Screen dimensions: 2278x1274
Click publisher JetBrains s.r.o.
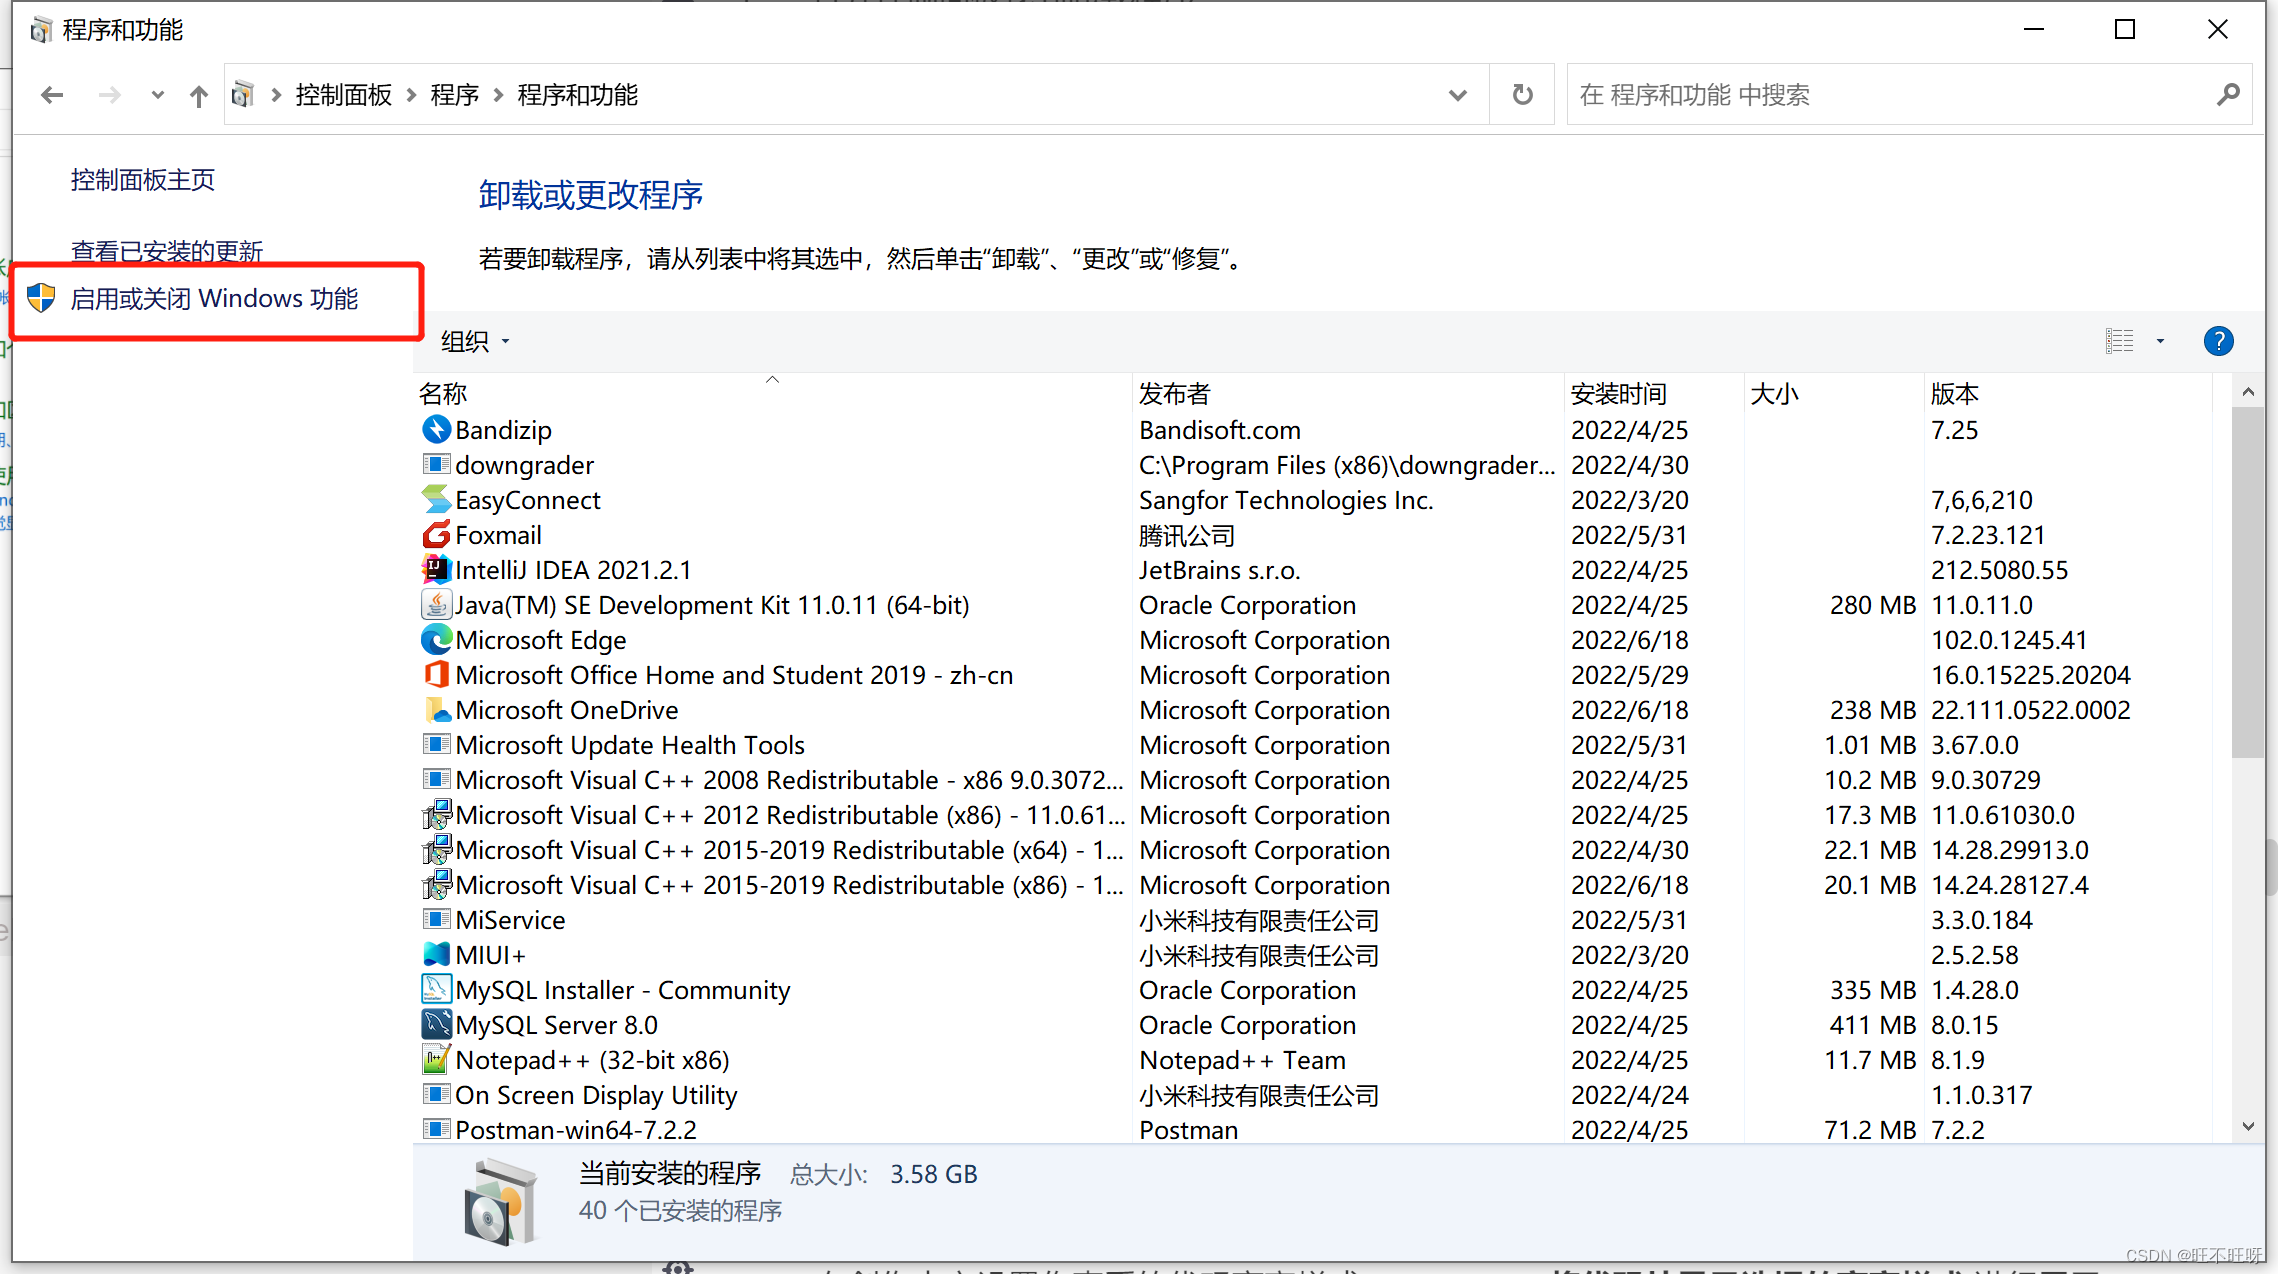point(1219,570)
